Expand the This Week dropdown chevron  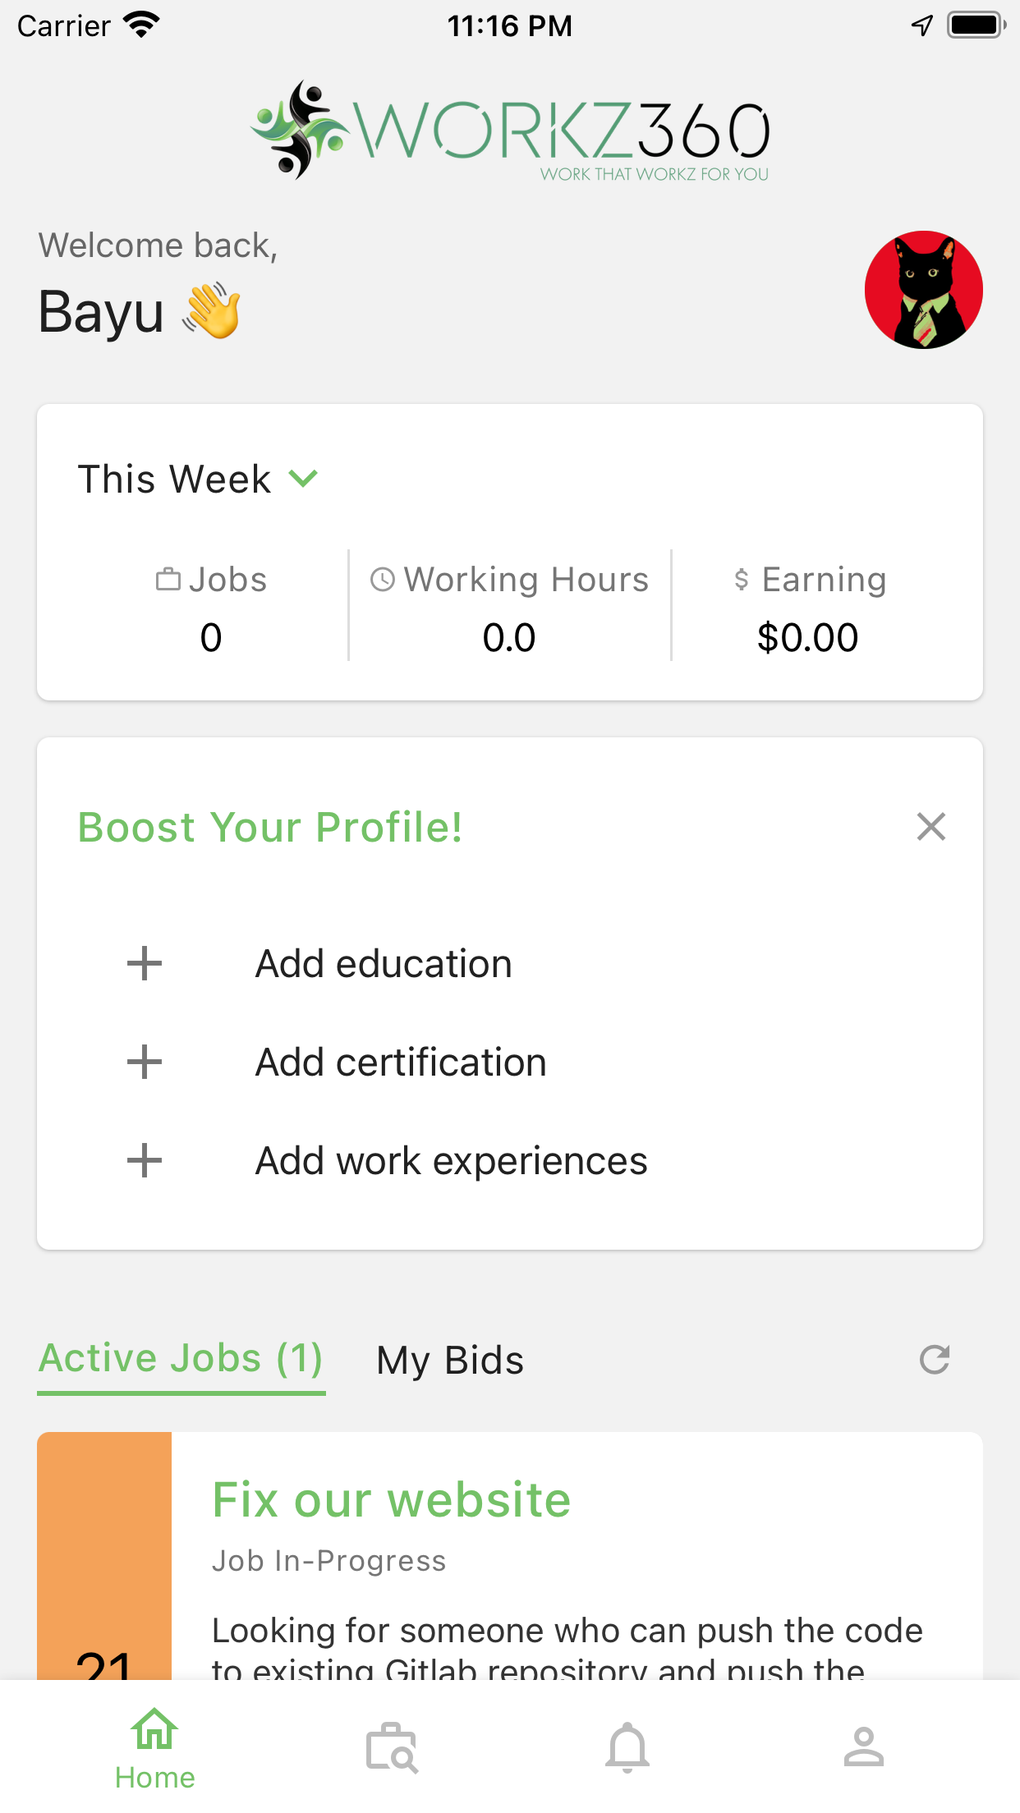(303, 479)
